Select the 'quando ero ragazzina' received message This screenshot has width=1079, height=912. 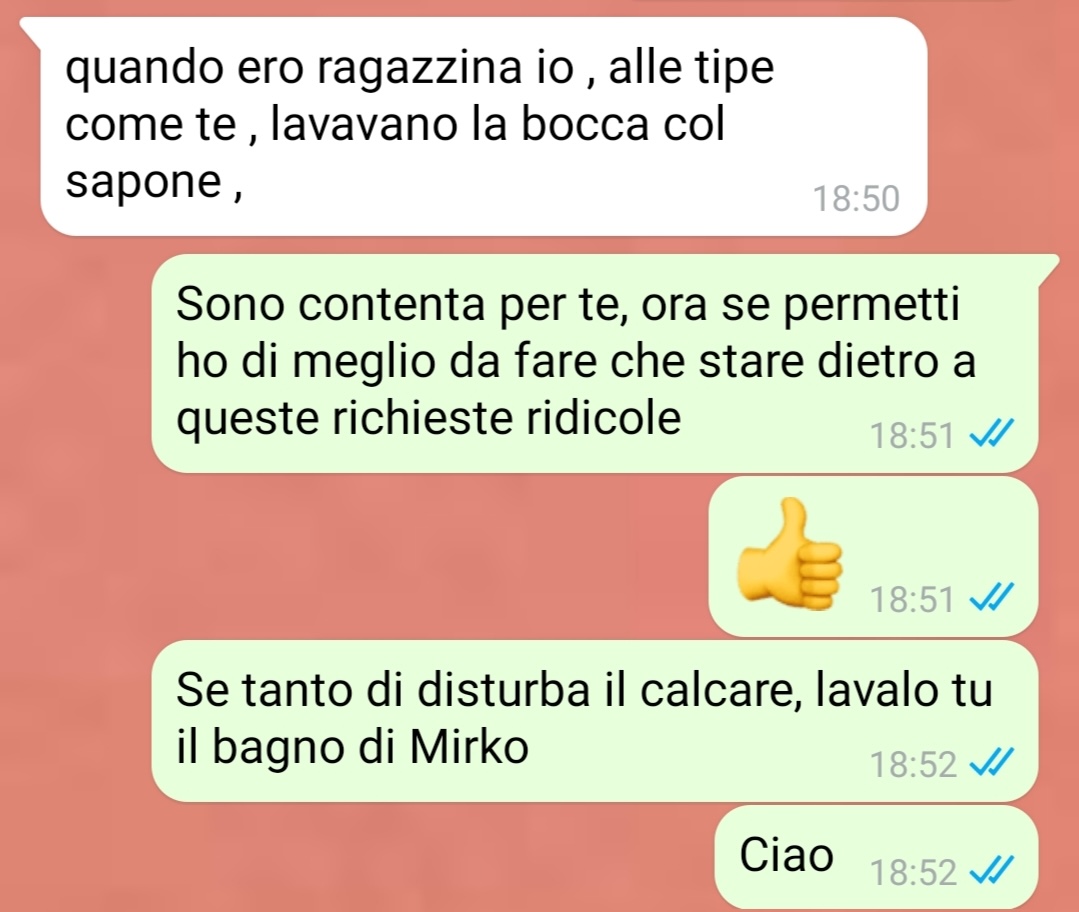point(484,127)
